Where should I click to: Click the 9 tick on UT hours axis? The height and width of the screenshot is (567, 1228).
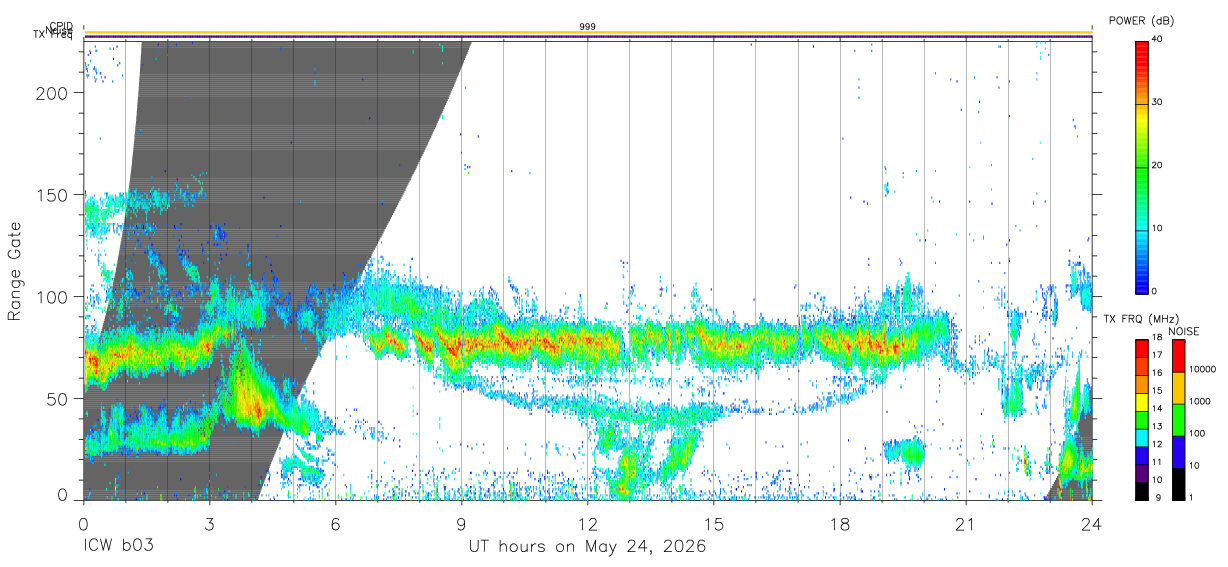461,524
